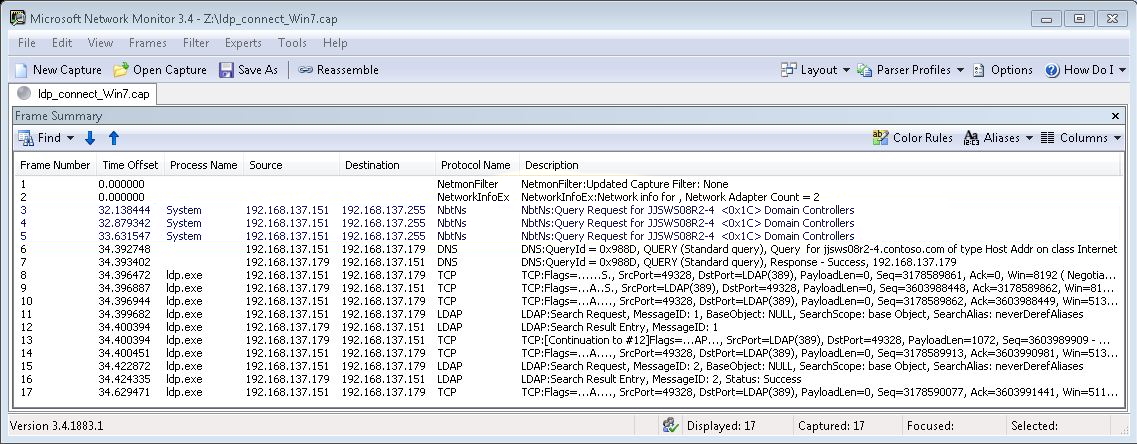Image resolution: width=1137 pixels, height=444 pixels.
Task: Open the Aliases dropdown
Action: point(998,138)
